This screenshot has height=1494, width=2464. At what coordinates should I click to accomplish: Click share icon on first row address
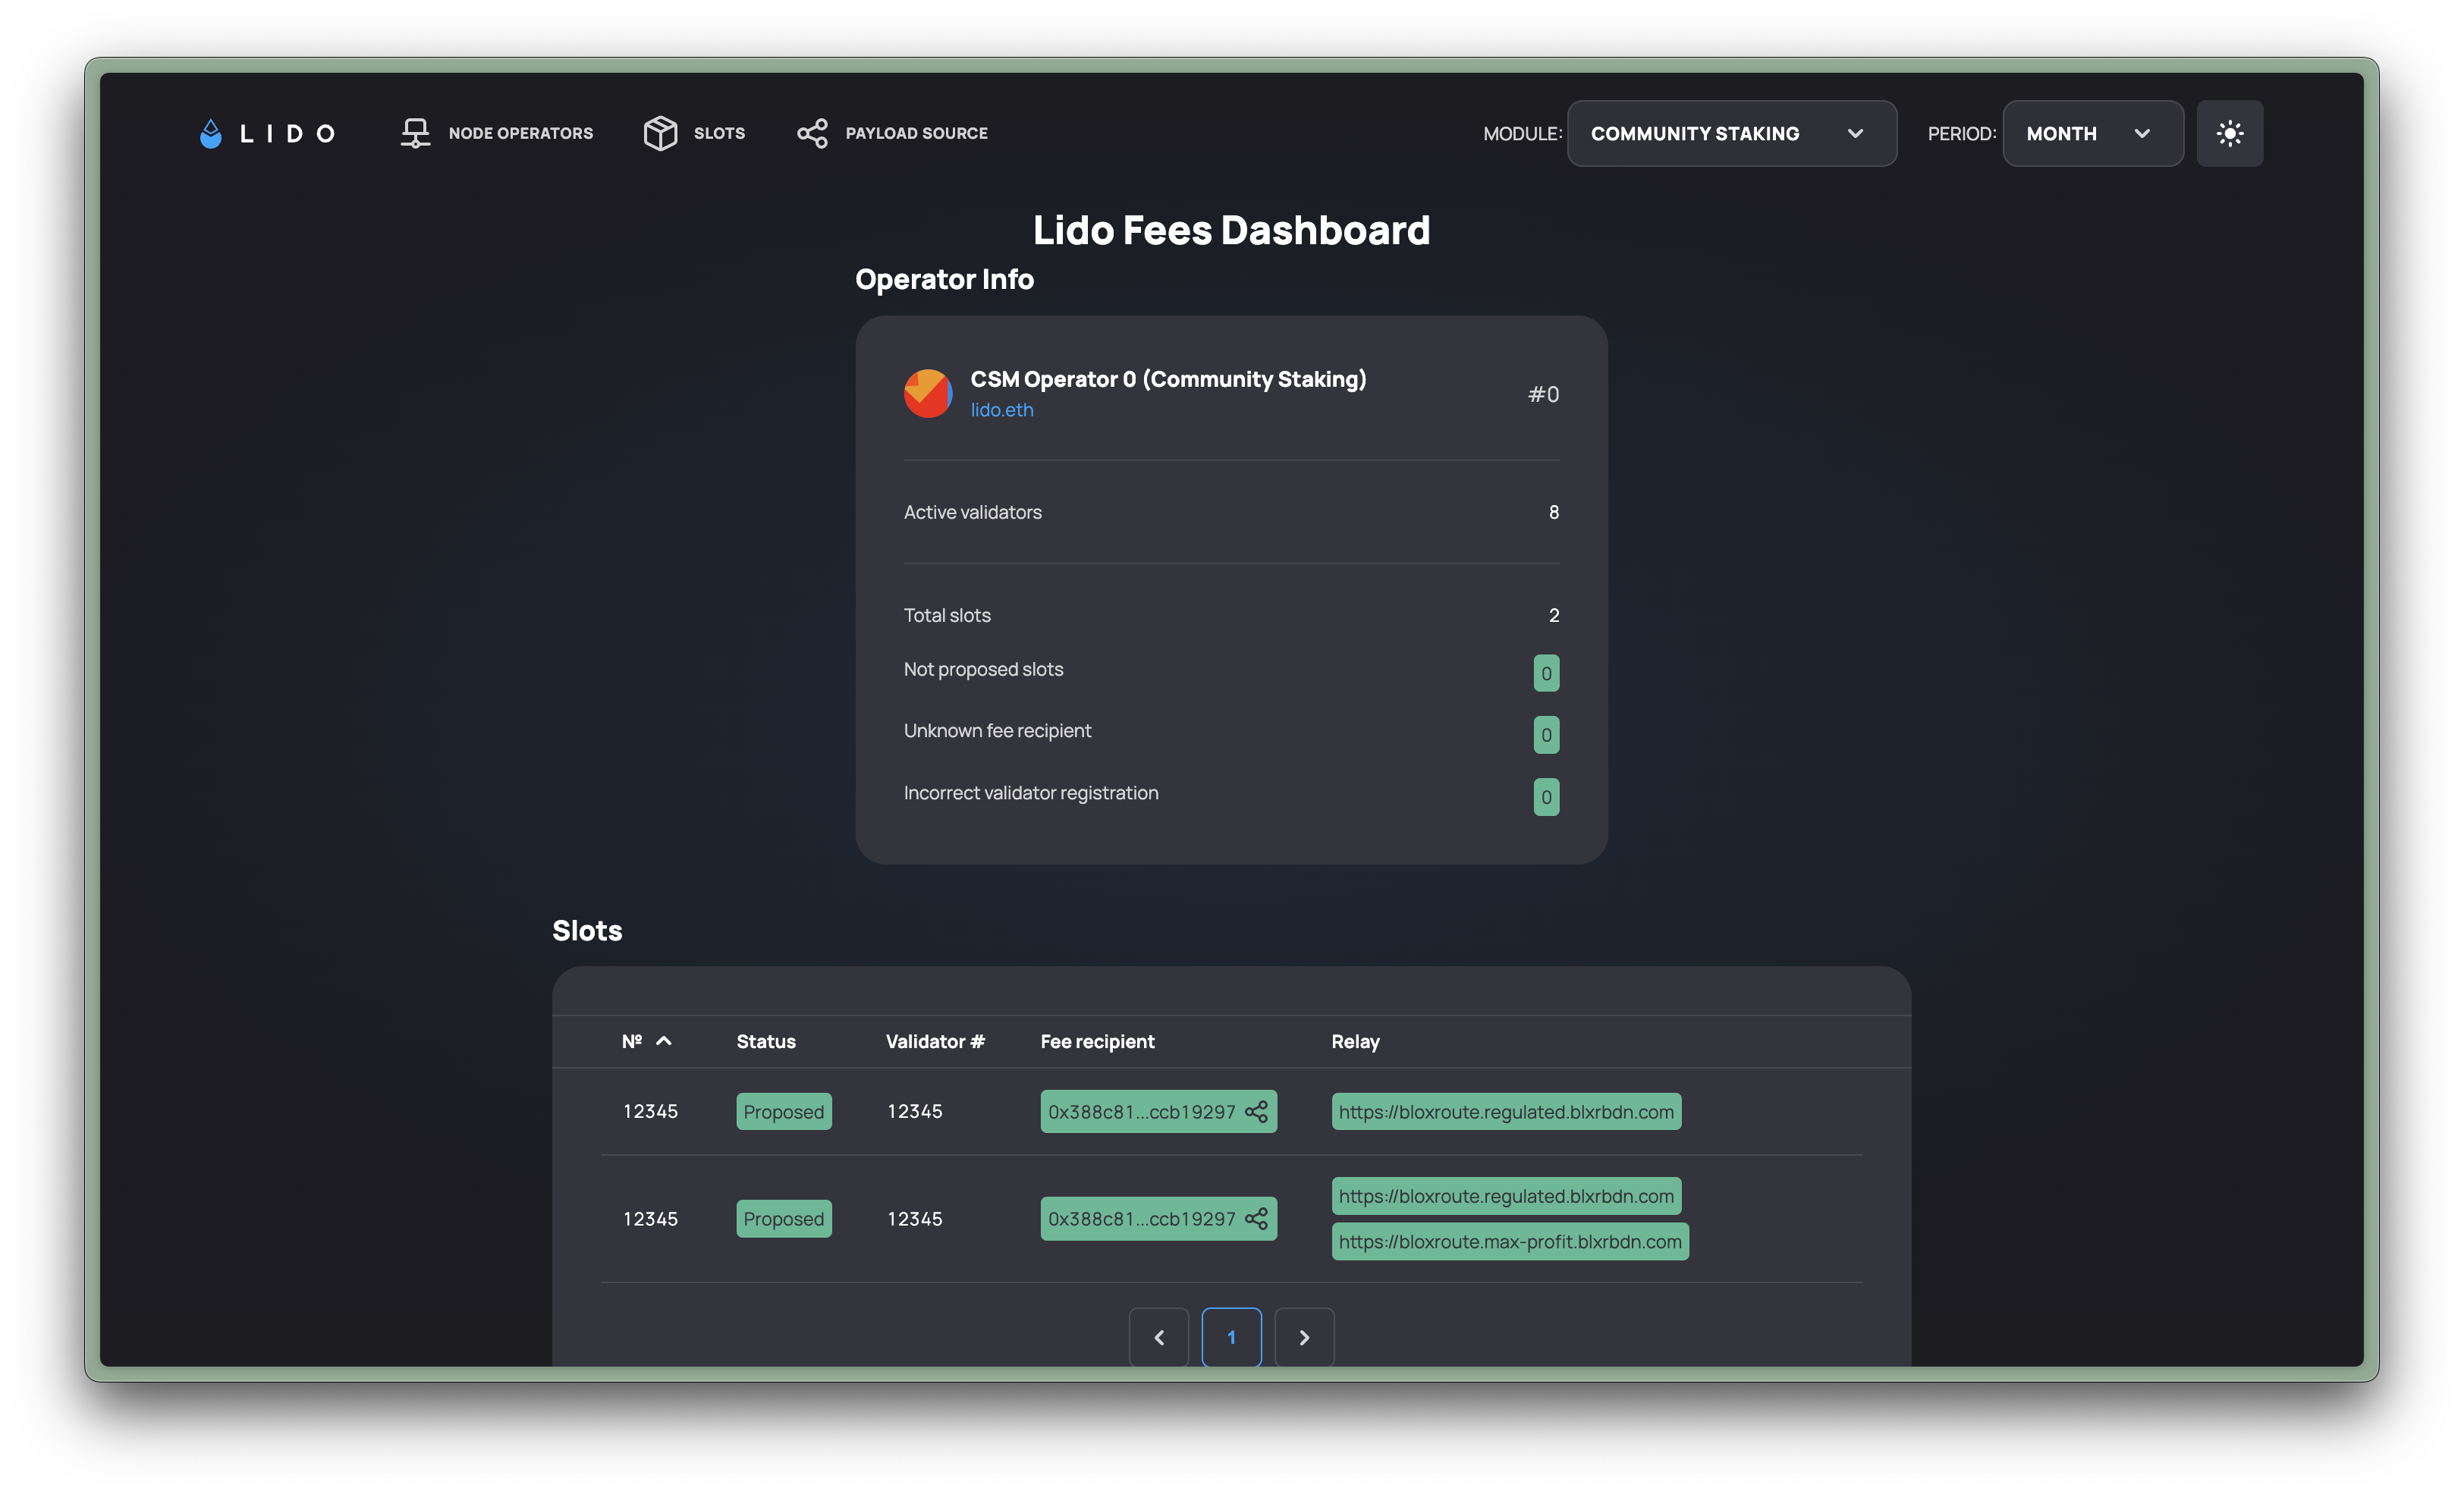tap(1256, 1111)
